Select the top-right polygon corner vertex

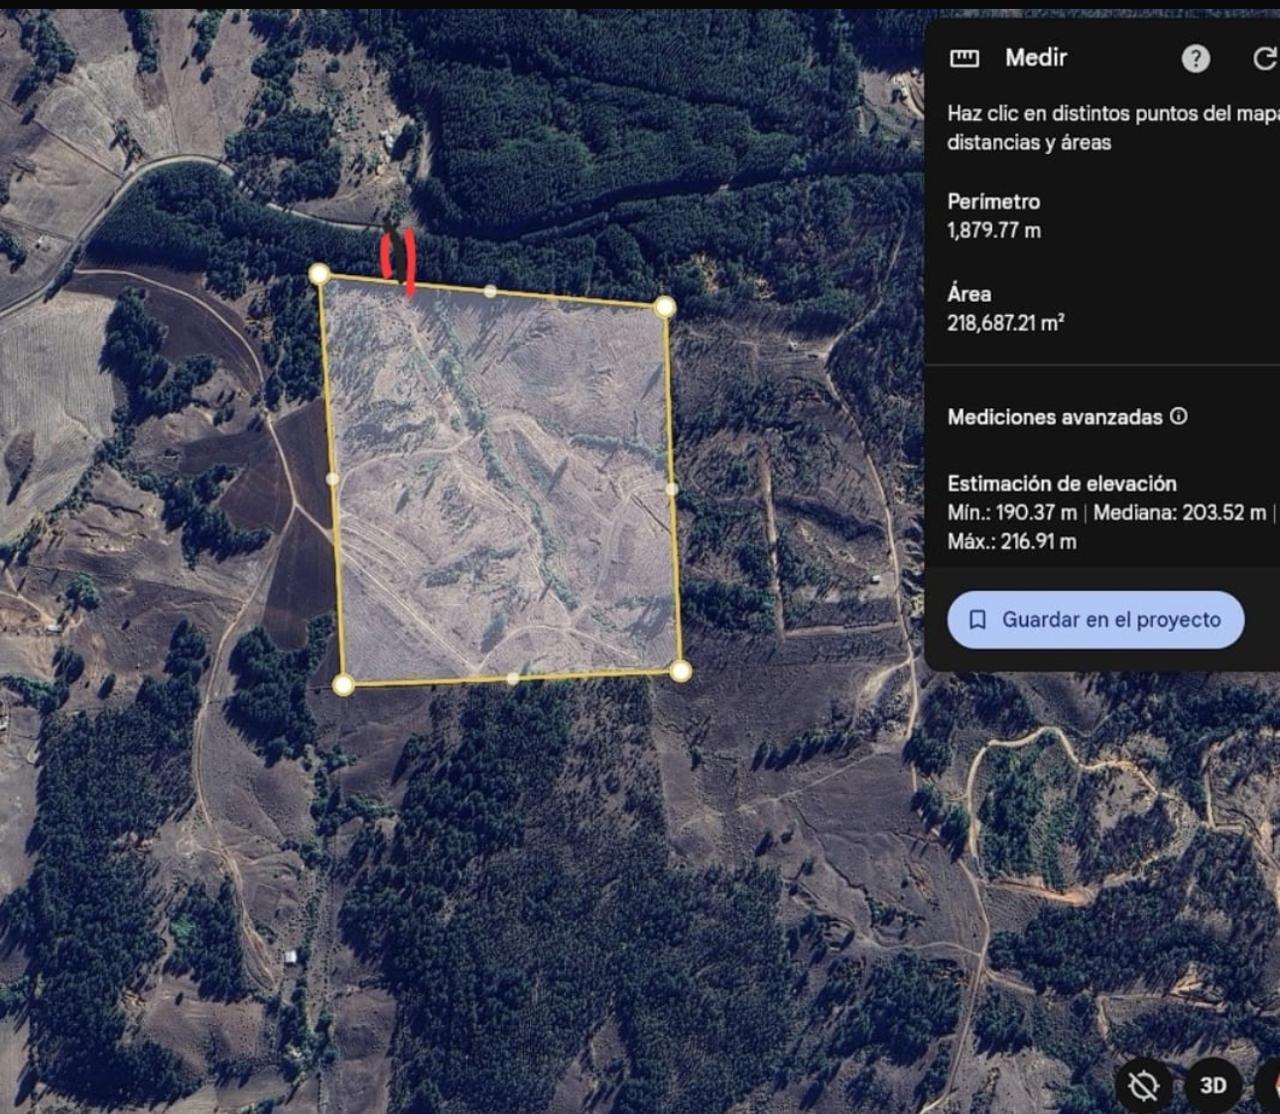point(665,307)
